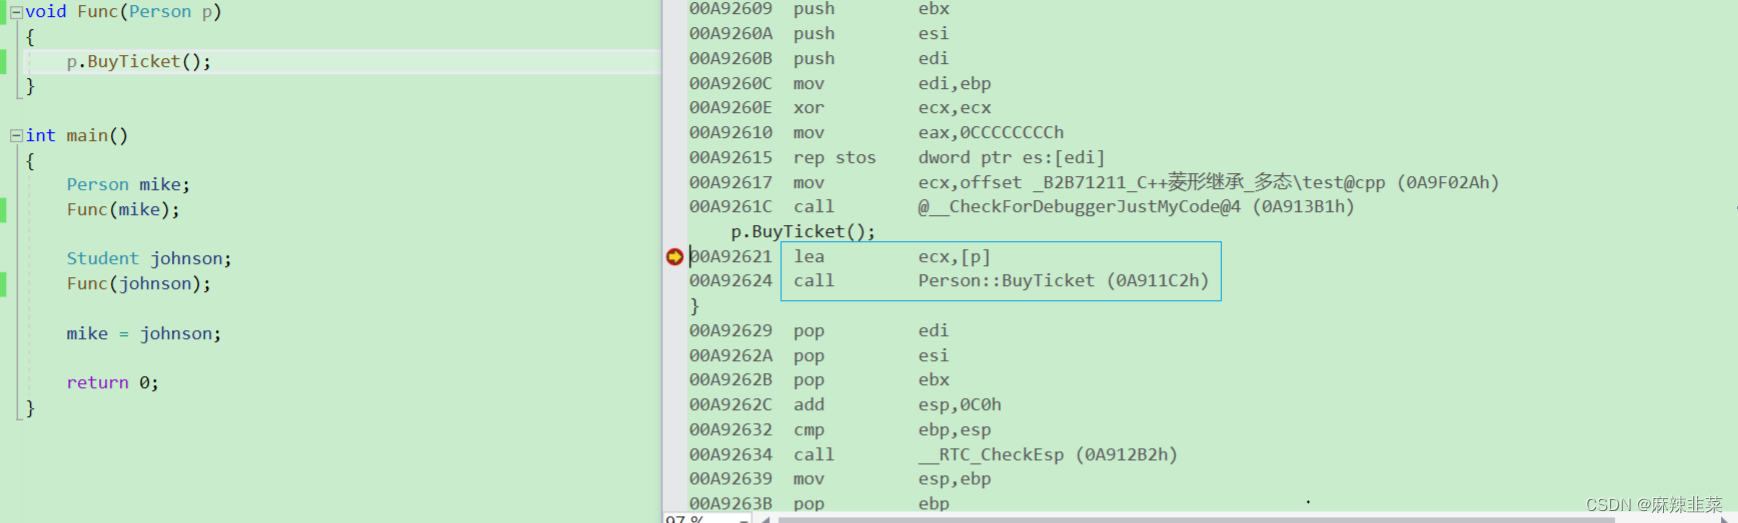Select the line Person mike;
1738x523 pixels.
point(128,184)
